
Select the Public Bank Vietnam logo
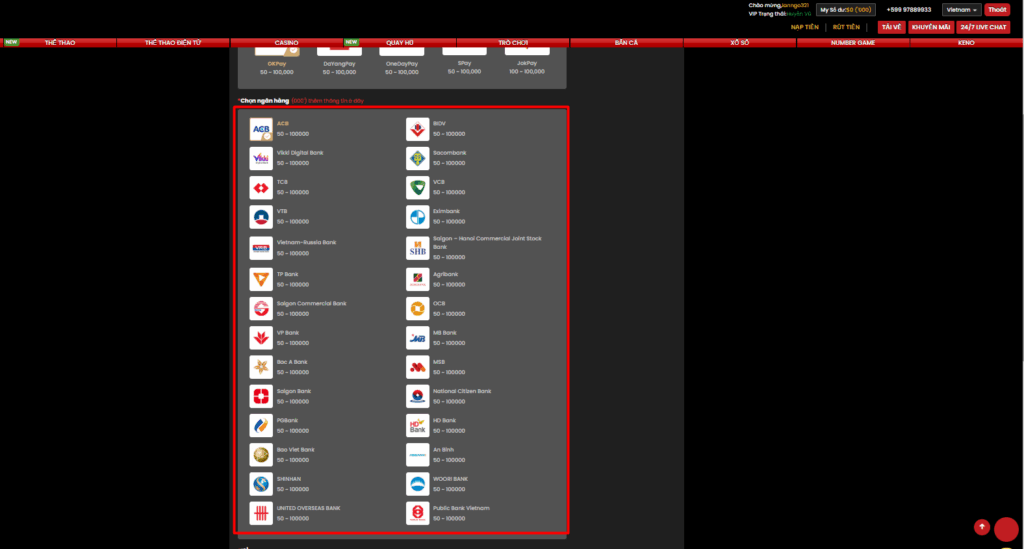417,513
